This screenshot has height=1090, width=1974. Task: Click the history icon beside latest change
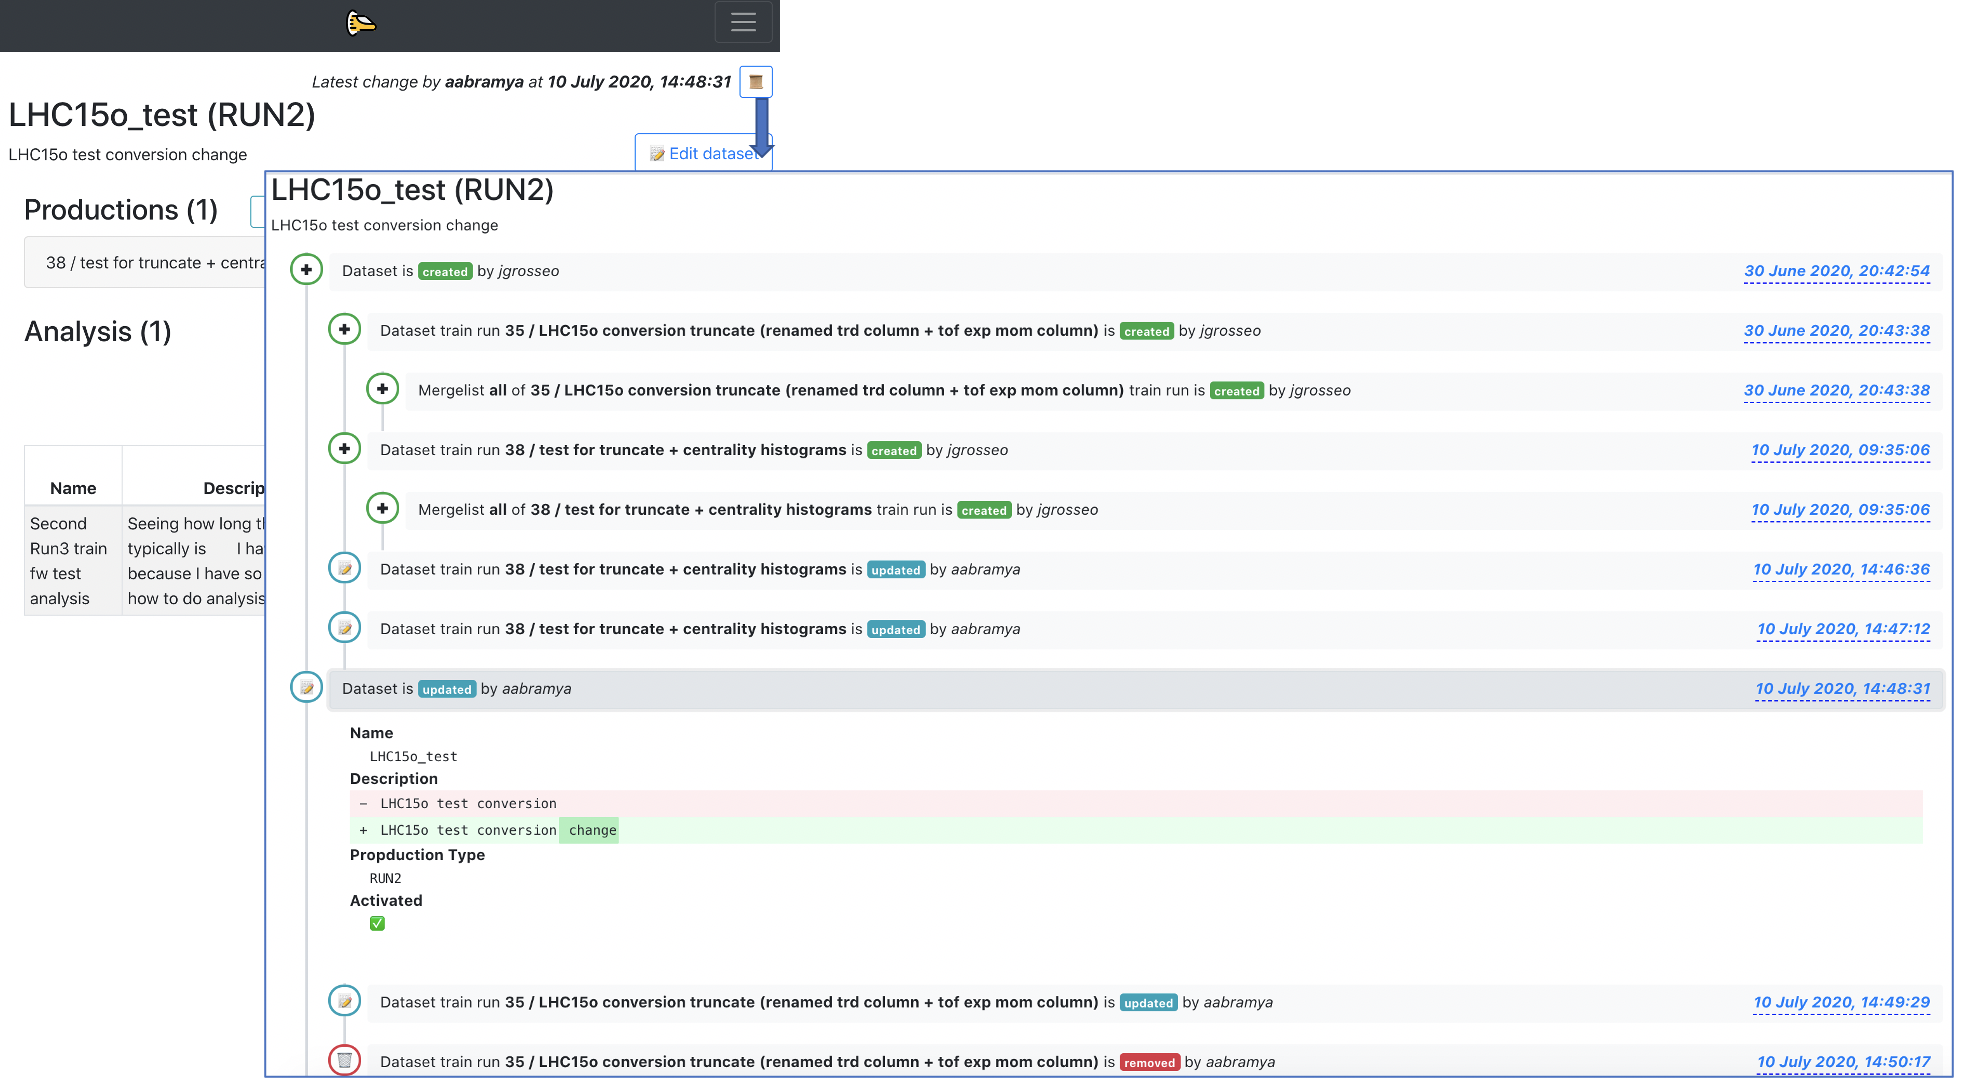756,82
